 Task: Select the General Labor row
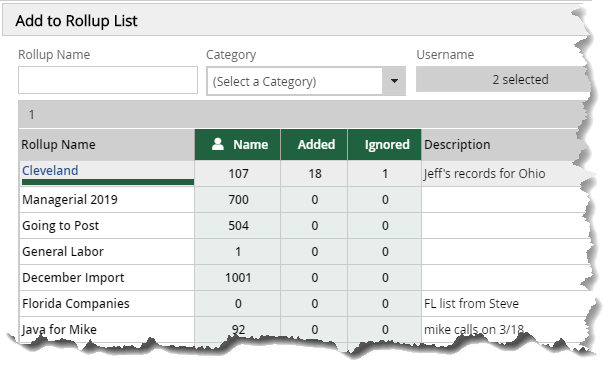[x=304, y=251]
